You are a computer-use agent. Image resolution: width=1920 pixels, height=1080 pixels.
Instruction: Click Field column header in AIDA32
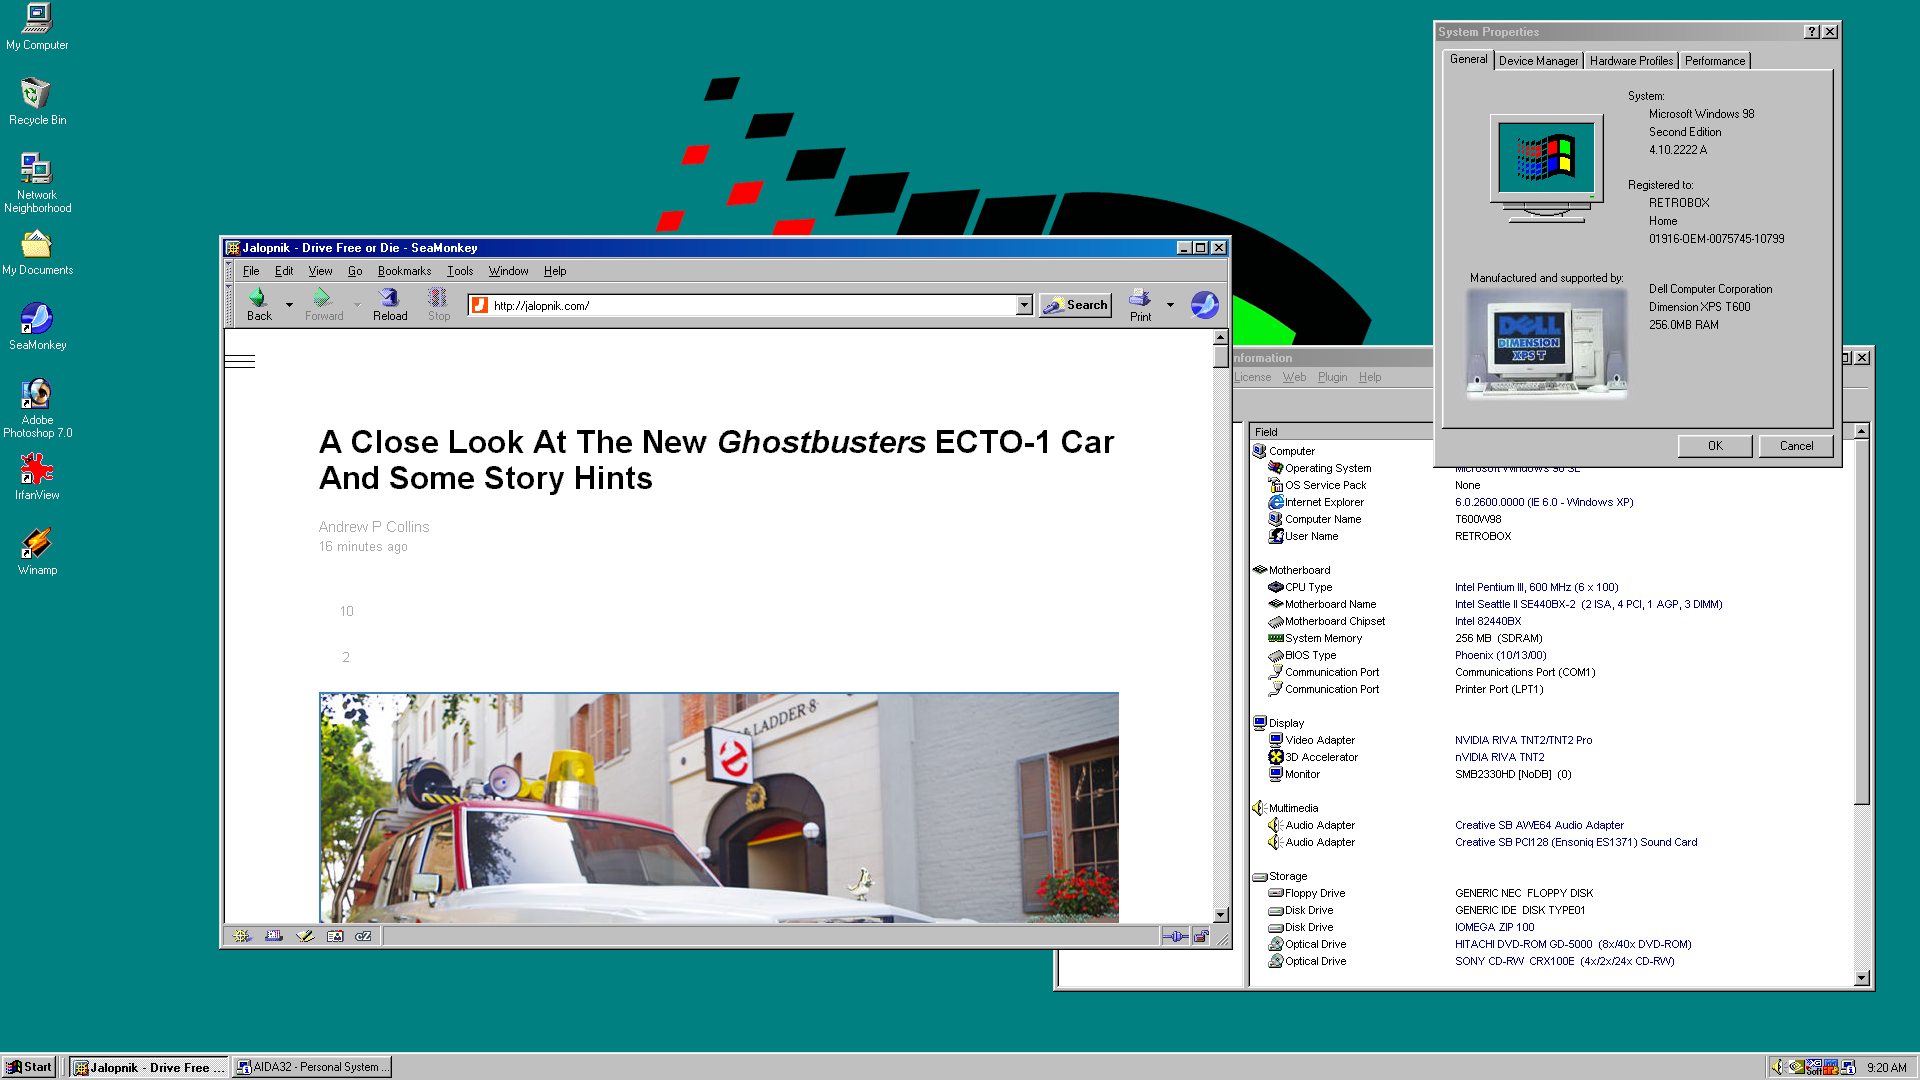tap(1340, 432)
